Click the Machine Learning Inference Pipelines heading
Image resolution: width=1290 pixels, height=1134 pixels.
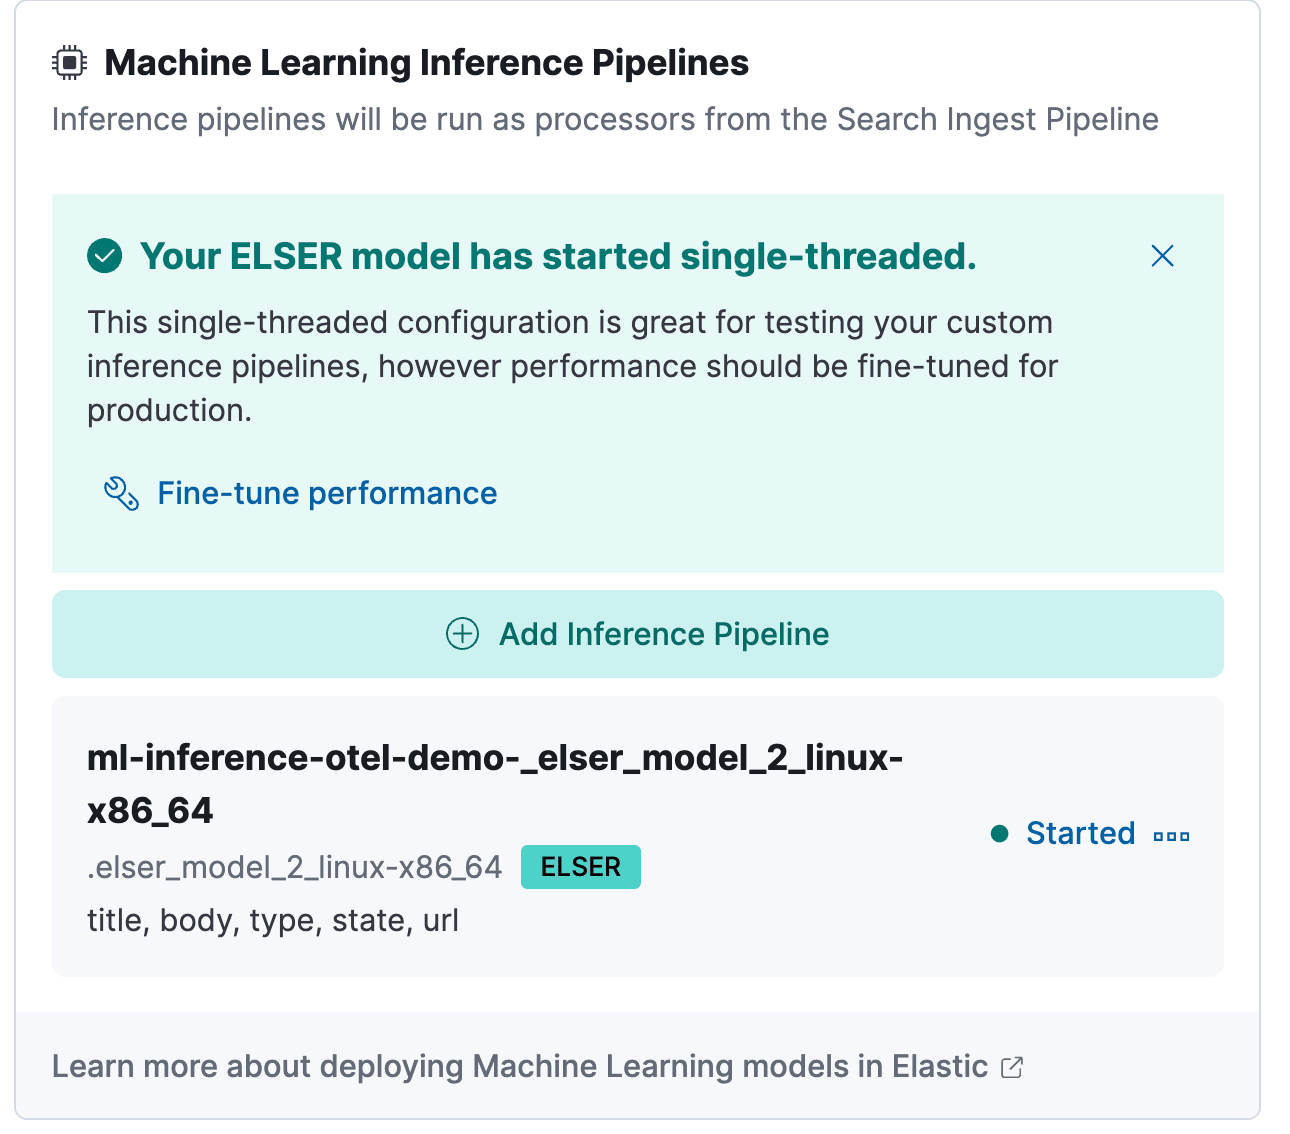[426, 63]
